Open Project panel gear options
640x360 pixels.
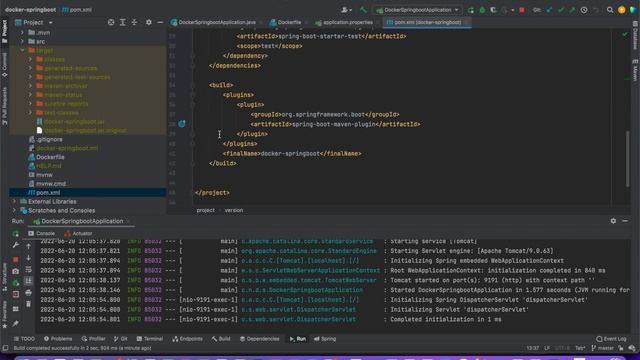click(x=149, y=22)
